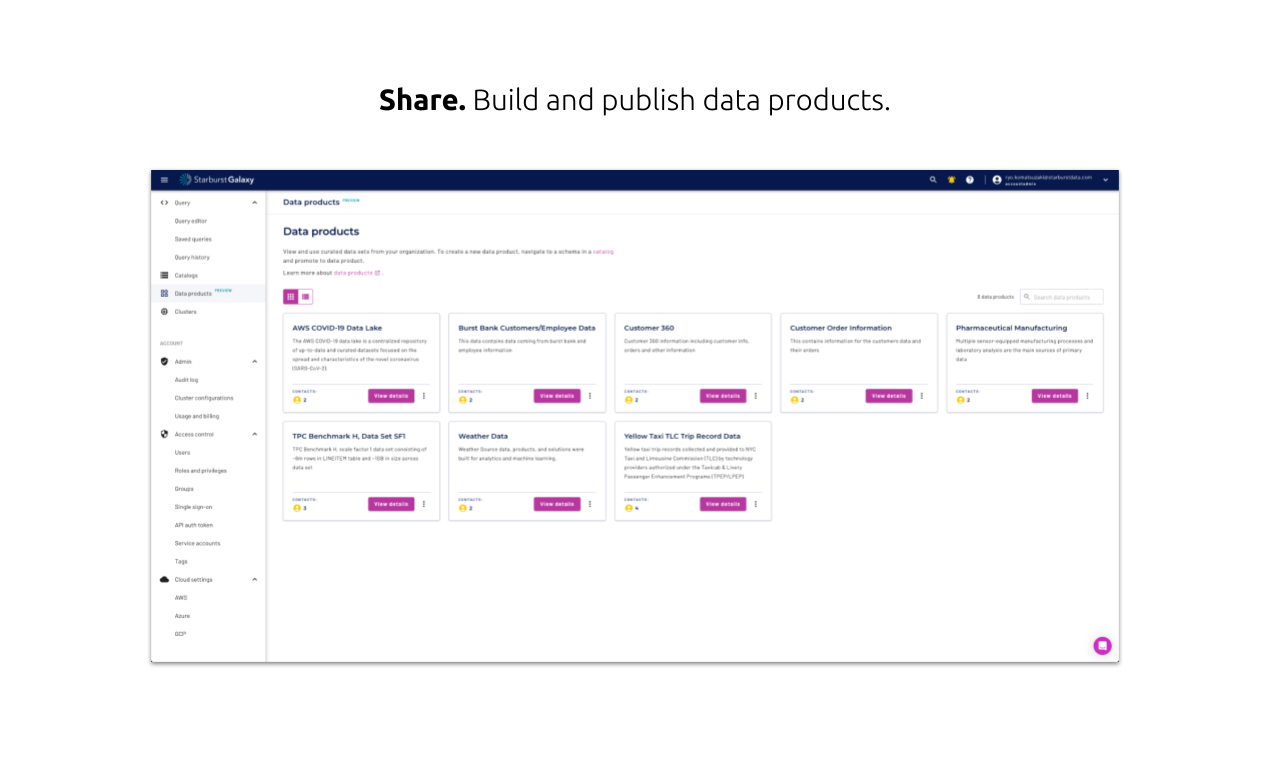Open the chat support bubble
1270x760 pixels.
1102,646
